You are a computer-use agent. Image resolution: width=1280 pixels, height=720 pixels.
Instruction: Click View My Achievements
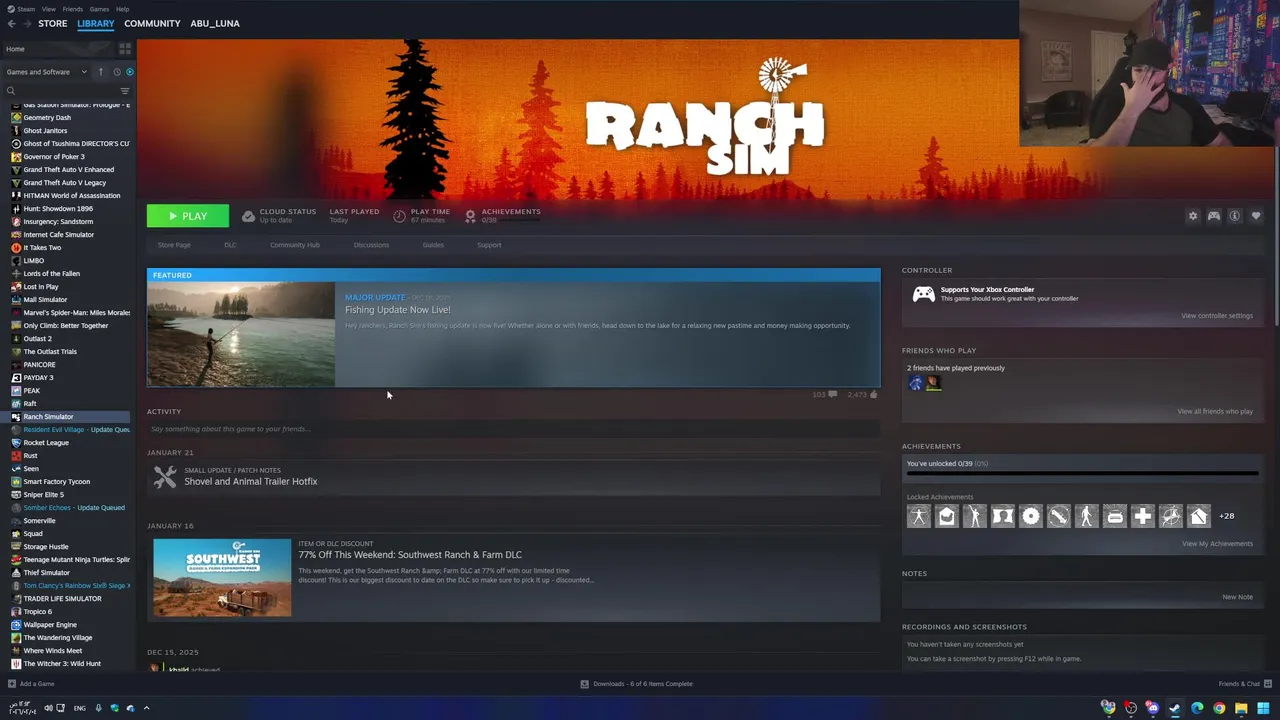pos(1217,544)
